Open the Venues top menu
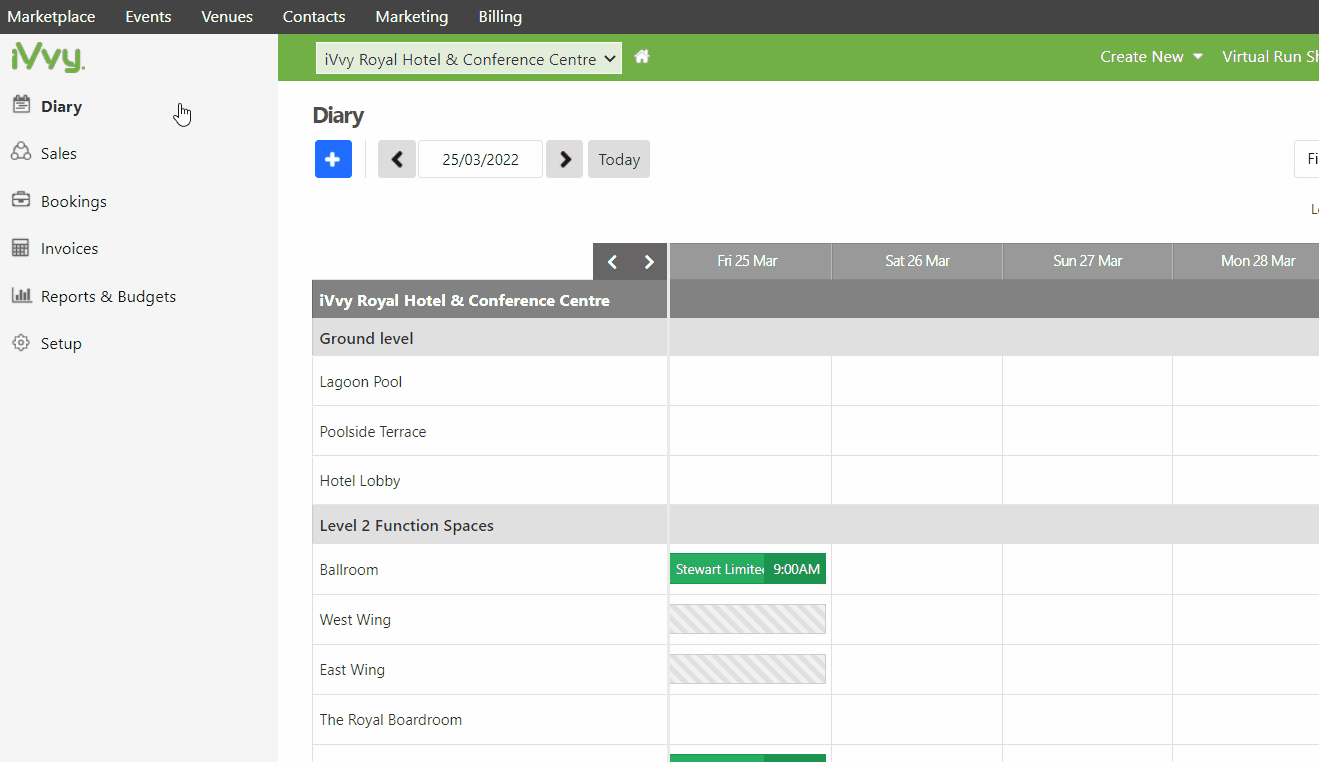The image size is (1319, 762). pos(227,17)
